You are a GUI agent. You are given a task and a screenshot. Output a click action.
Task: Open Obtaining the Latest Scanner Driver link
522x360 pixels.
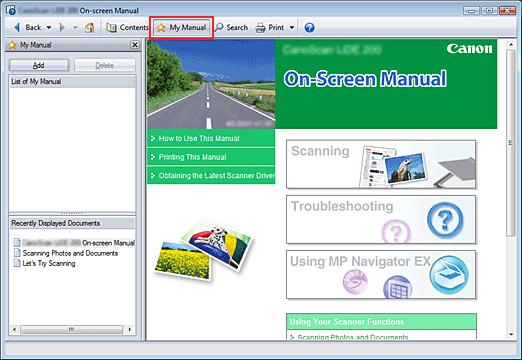[x=211, y=176]
